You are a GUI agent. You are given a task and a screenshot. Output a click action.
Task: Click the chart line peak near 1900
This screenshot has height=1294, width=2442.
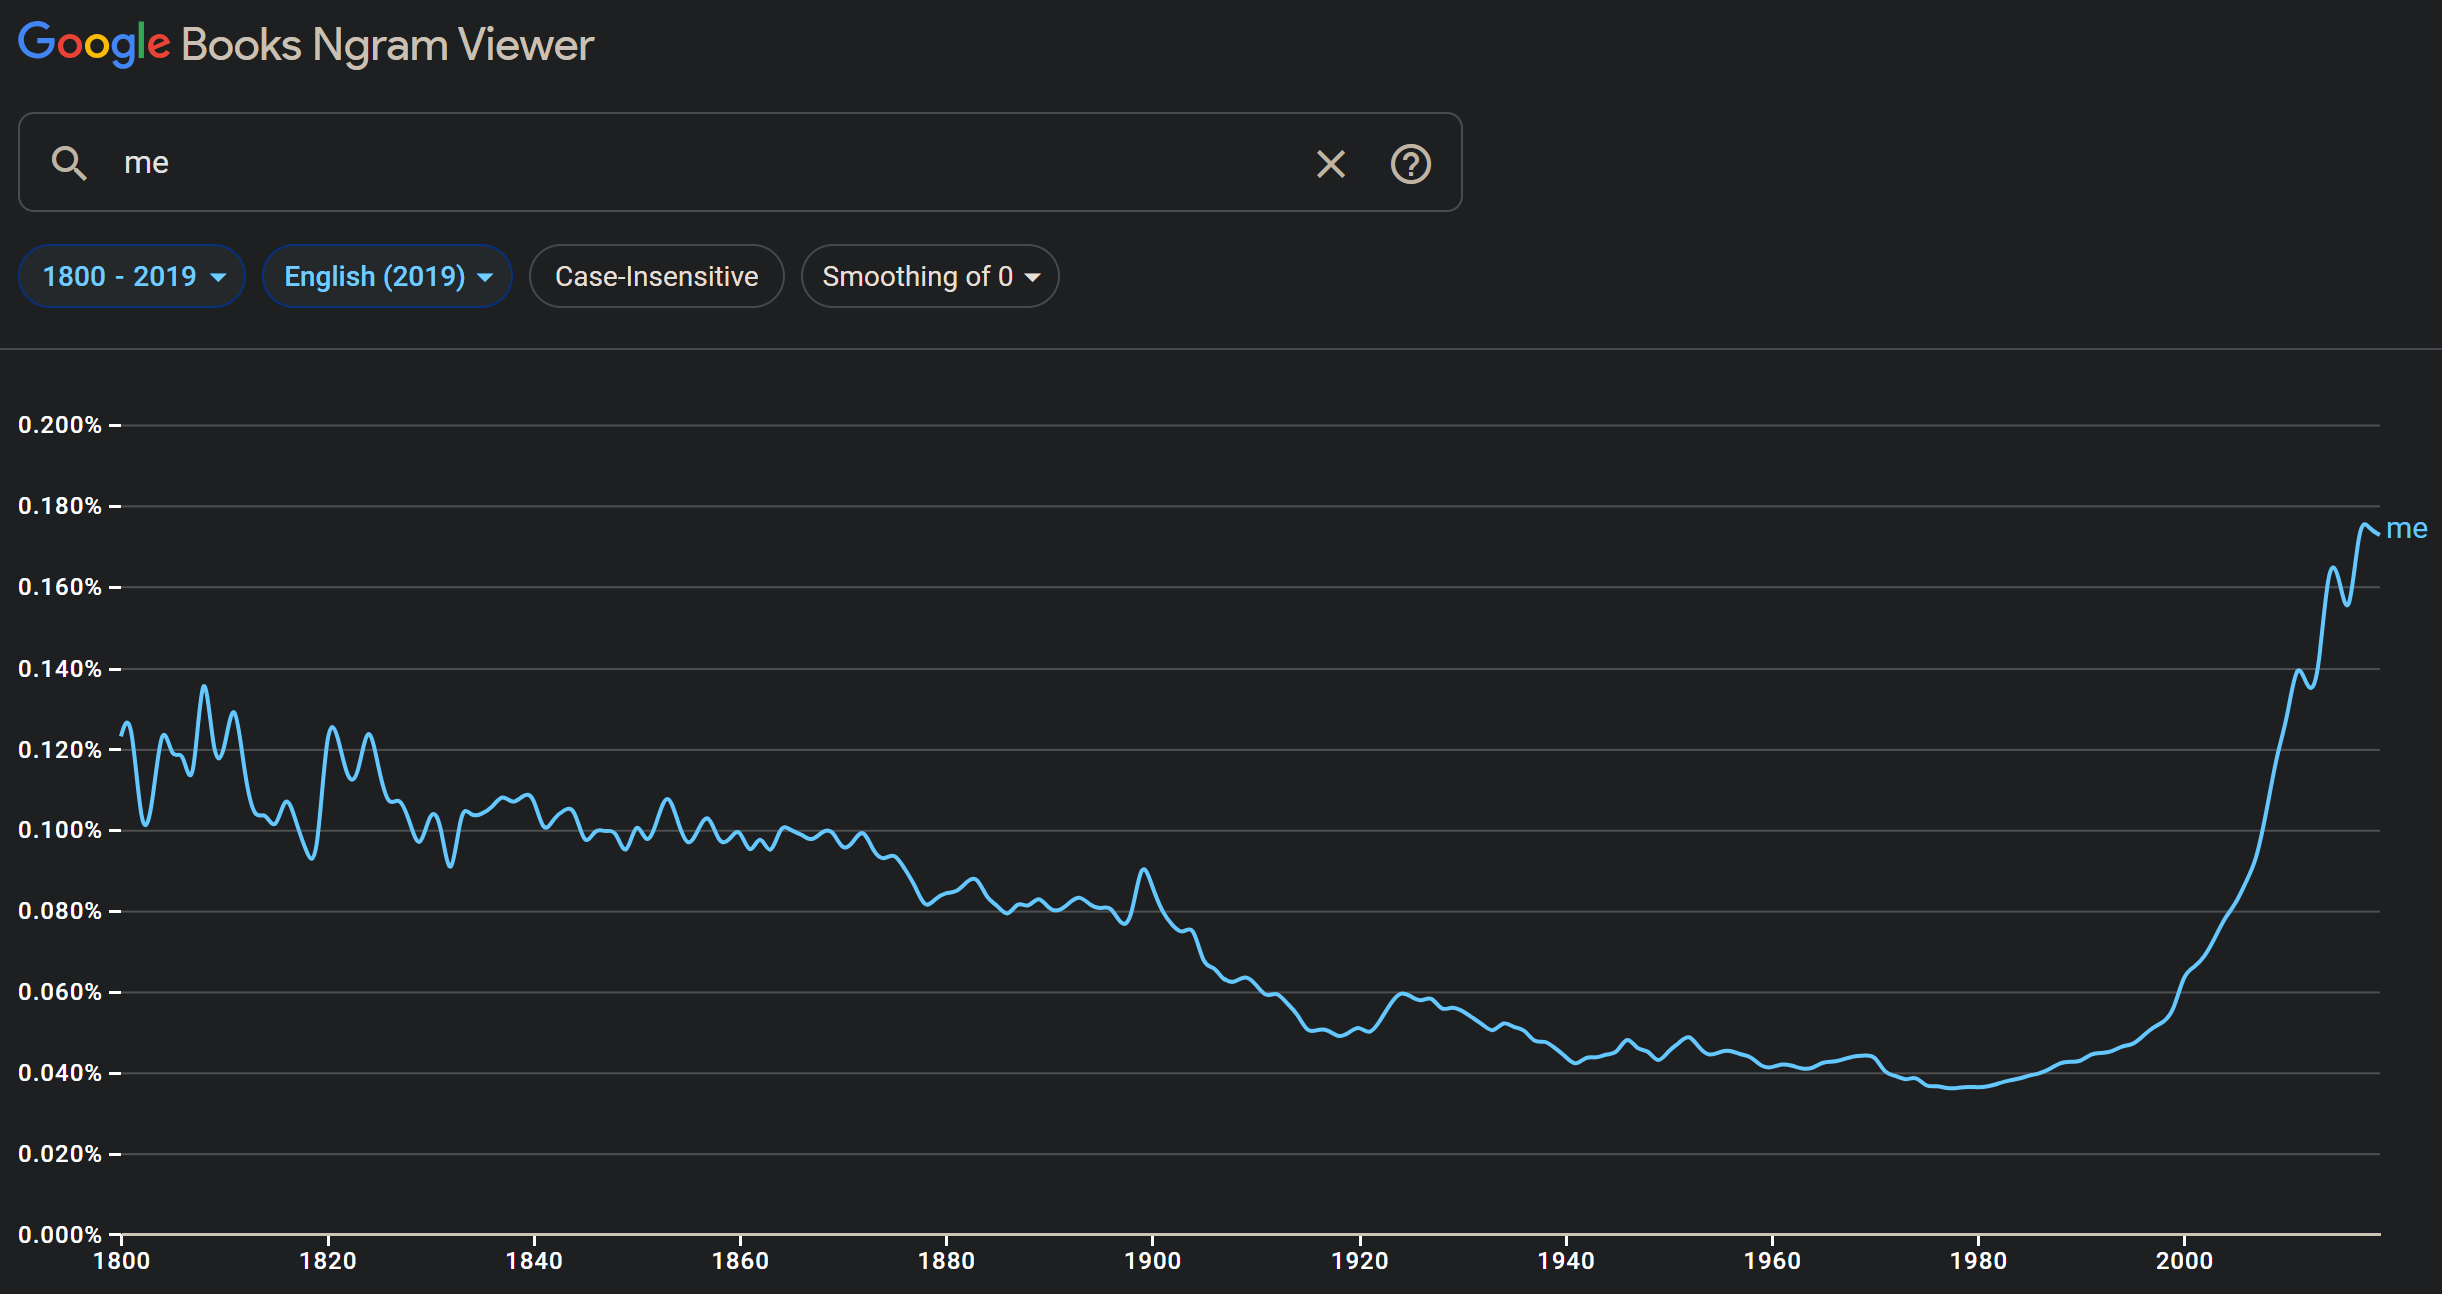click(x=1144, y=870)
